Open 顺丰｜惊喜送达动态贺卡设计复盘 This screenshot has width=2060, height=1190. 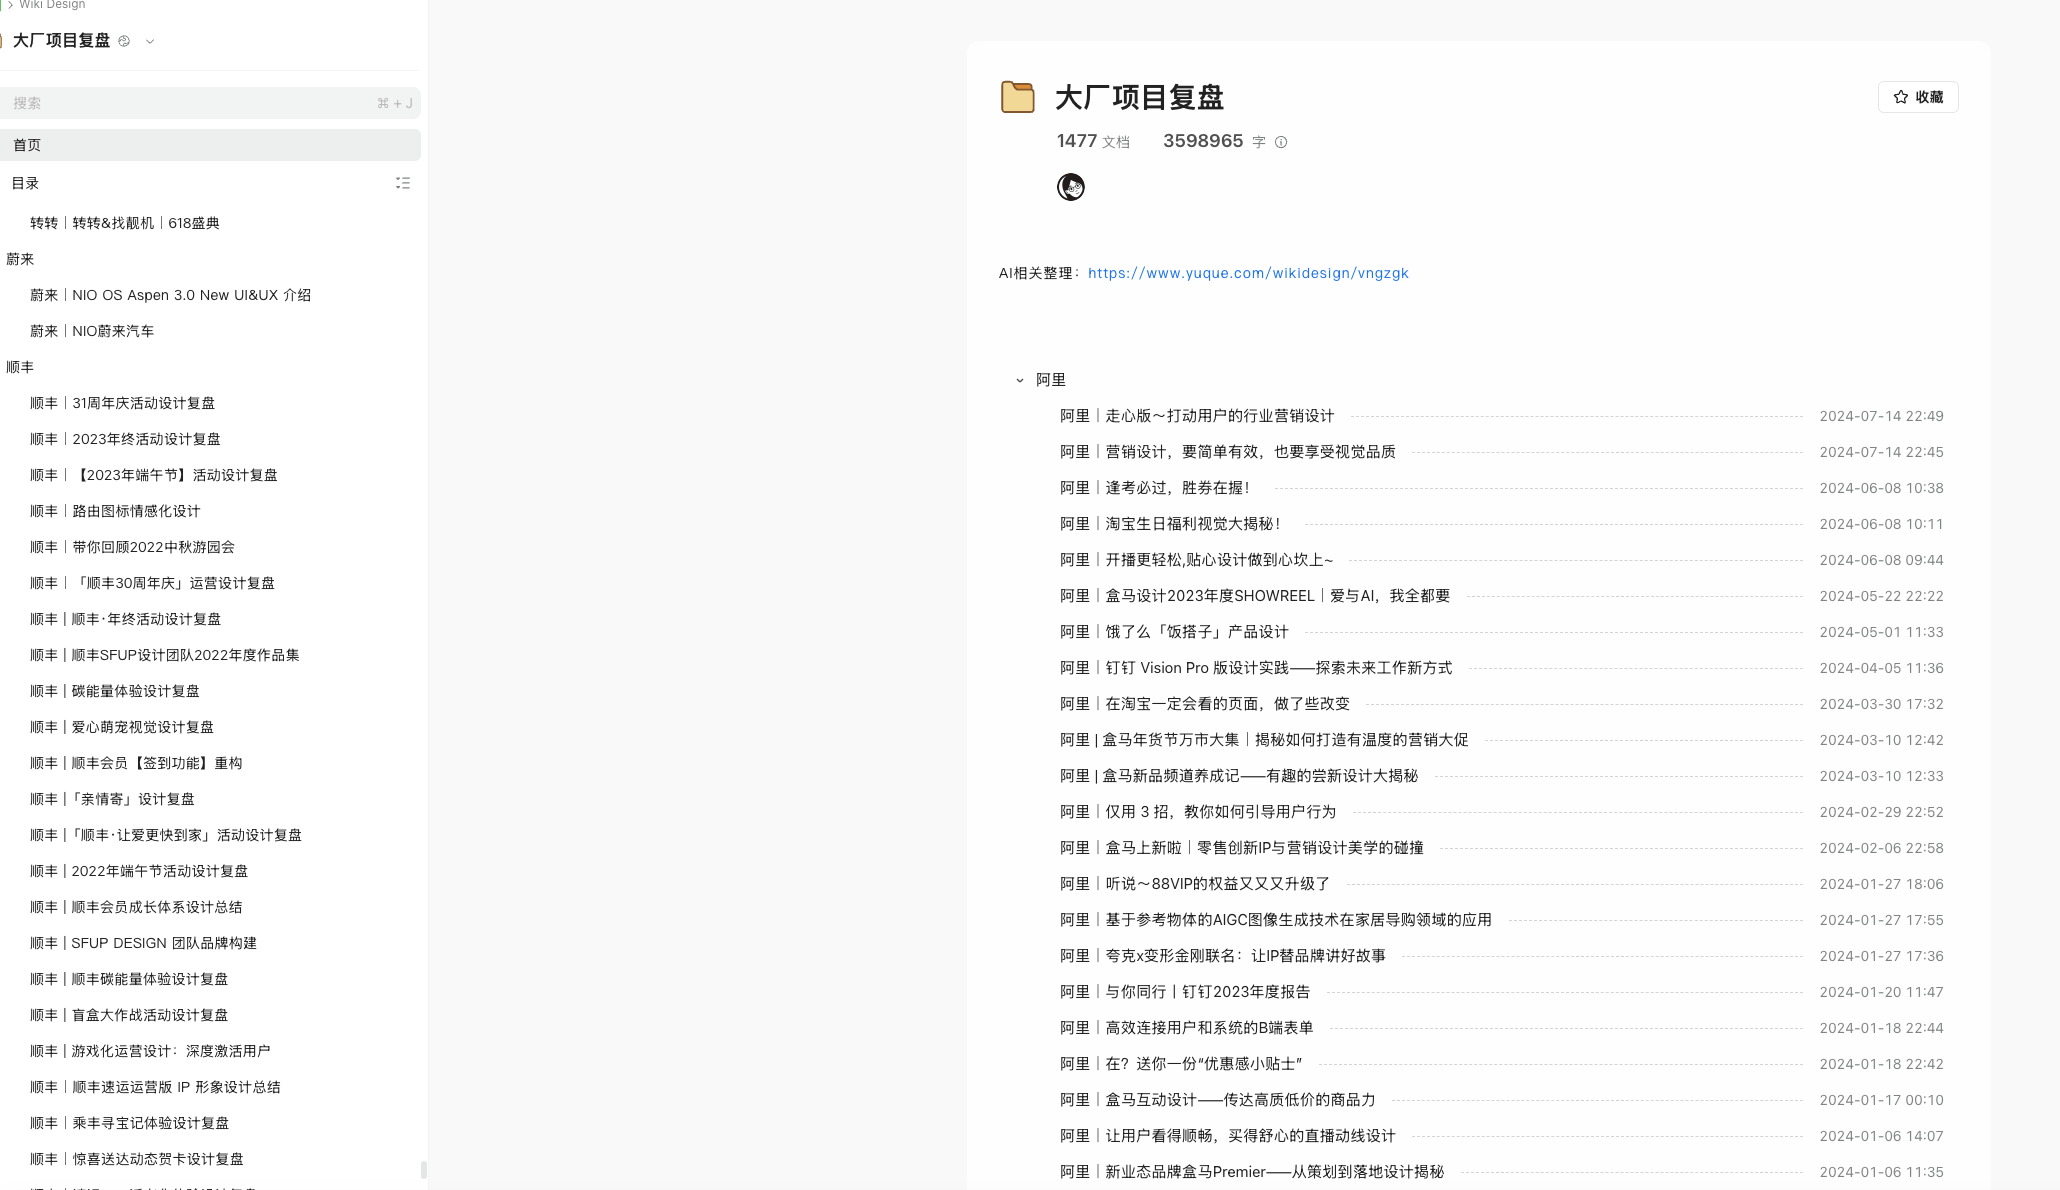[137, 1159]
